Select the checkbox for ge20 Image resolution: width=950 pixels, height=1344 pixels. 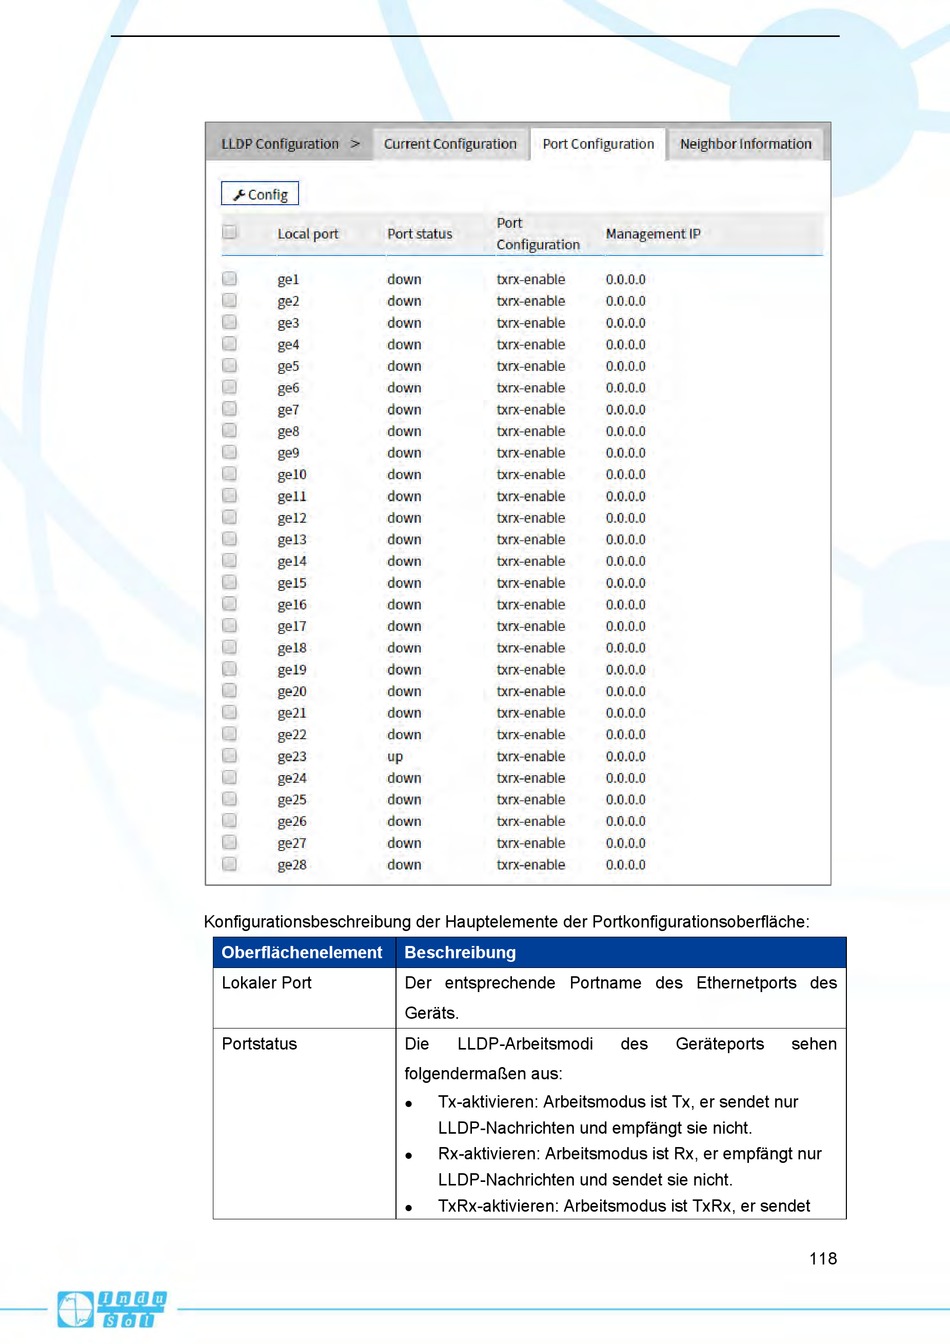pos(230,690)
